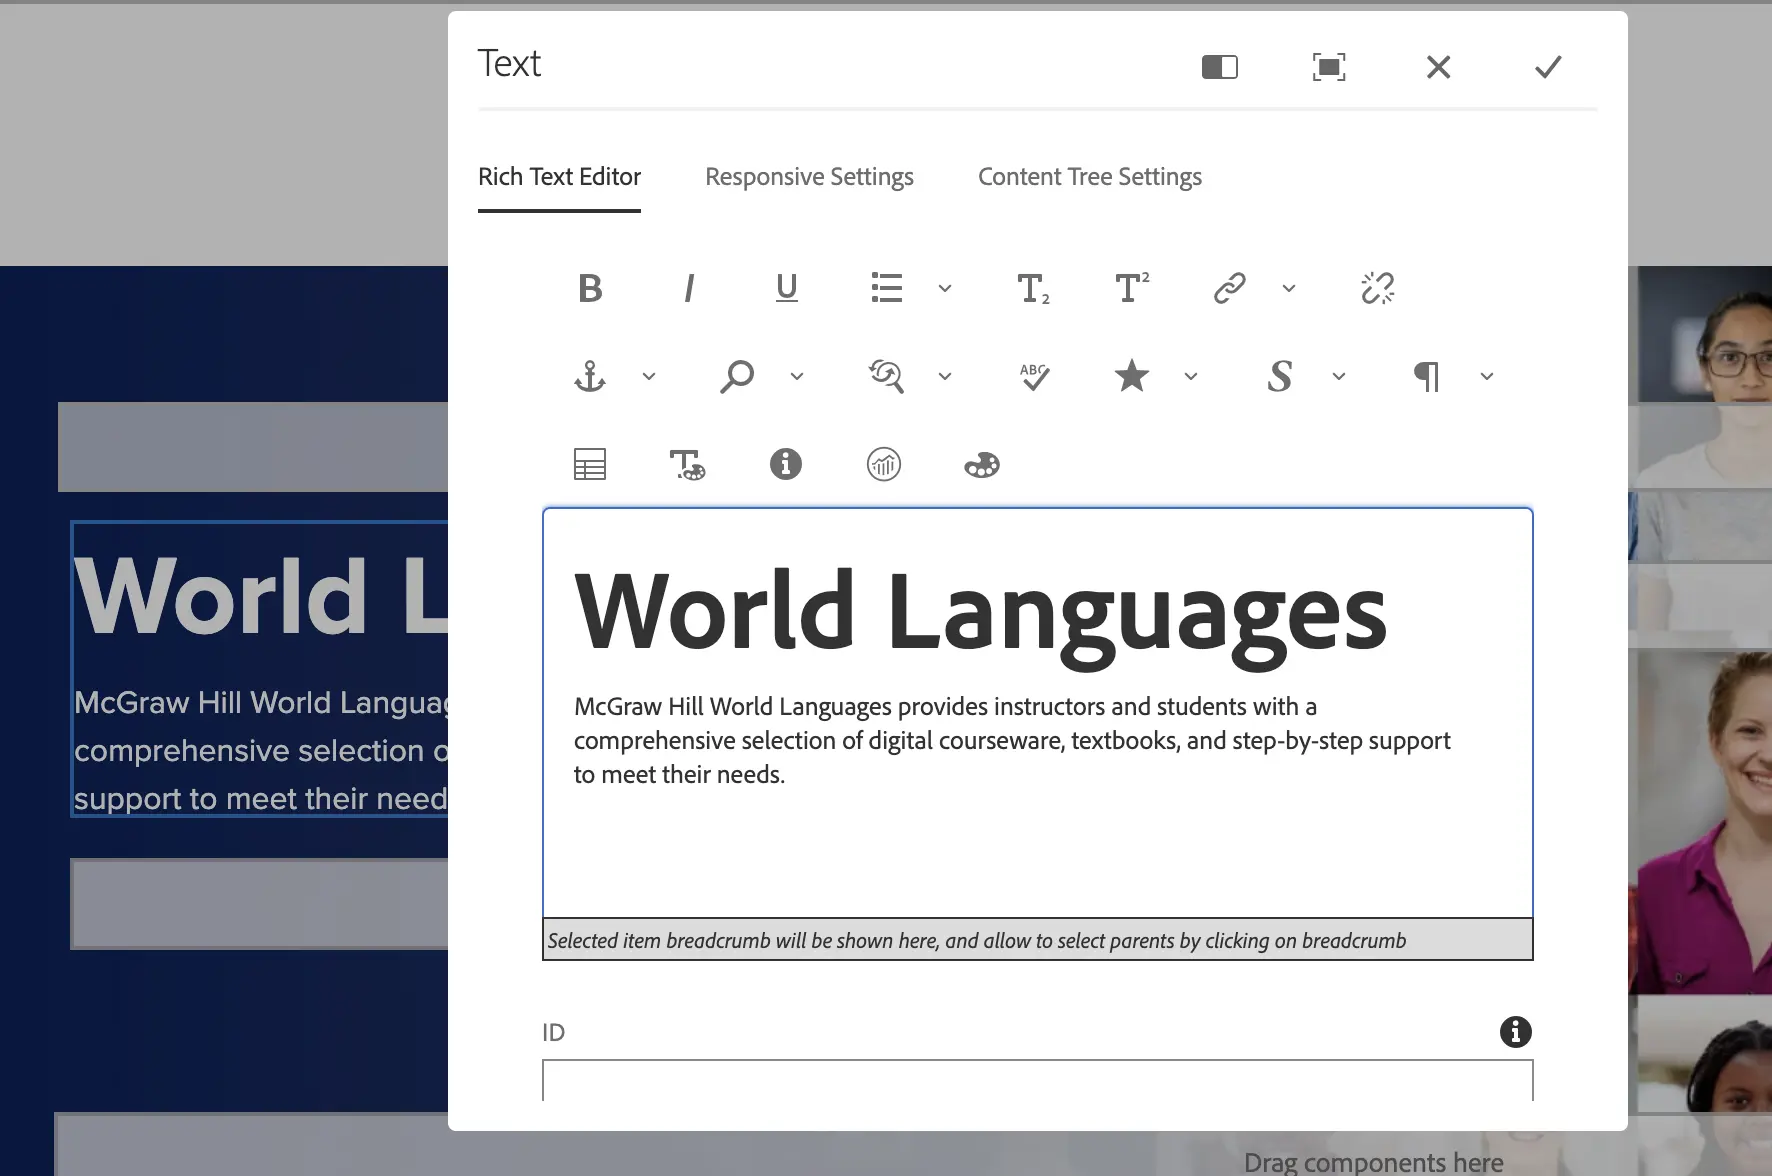The width and height of the screenshot is (1772, 1176).
Task: Insert a table using table icon
Action: 590,465
